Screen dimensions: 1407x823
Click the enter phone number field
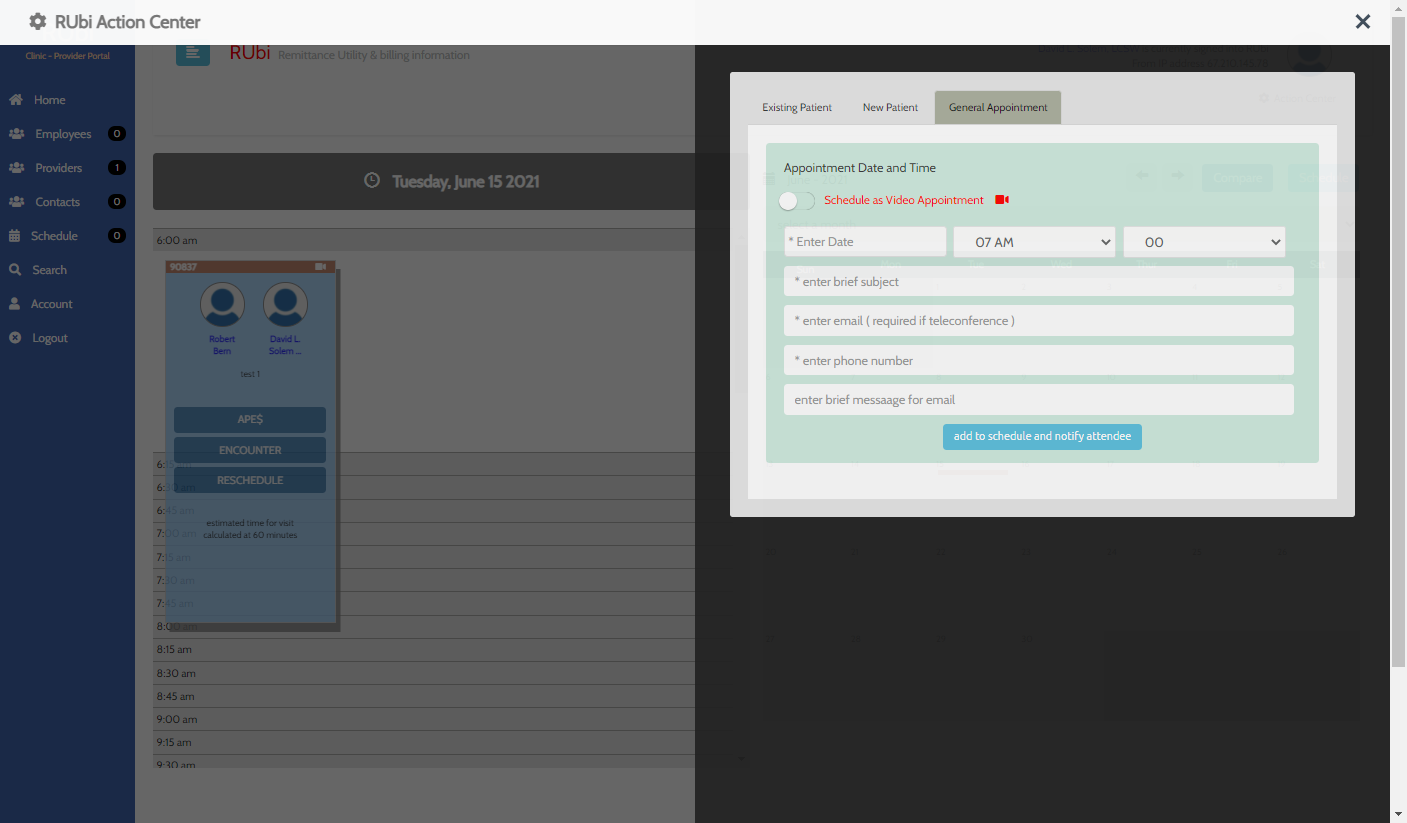pos(1038,361)
